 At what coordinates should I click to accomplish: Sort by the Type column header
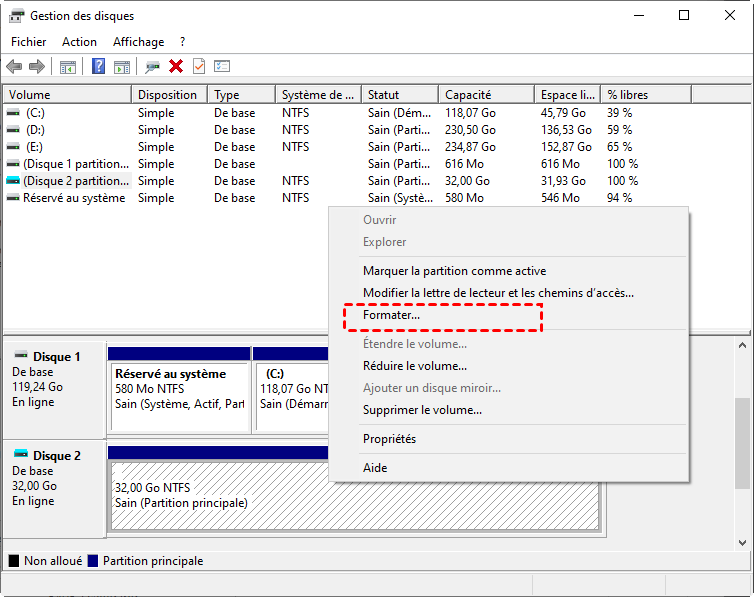242,95
